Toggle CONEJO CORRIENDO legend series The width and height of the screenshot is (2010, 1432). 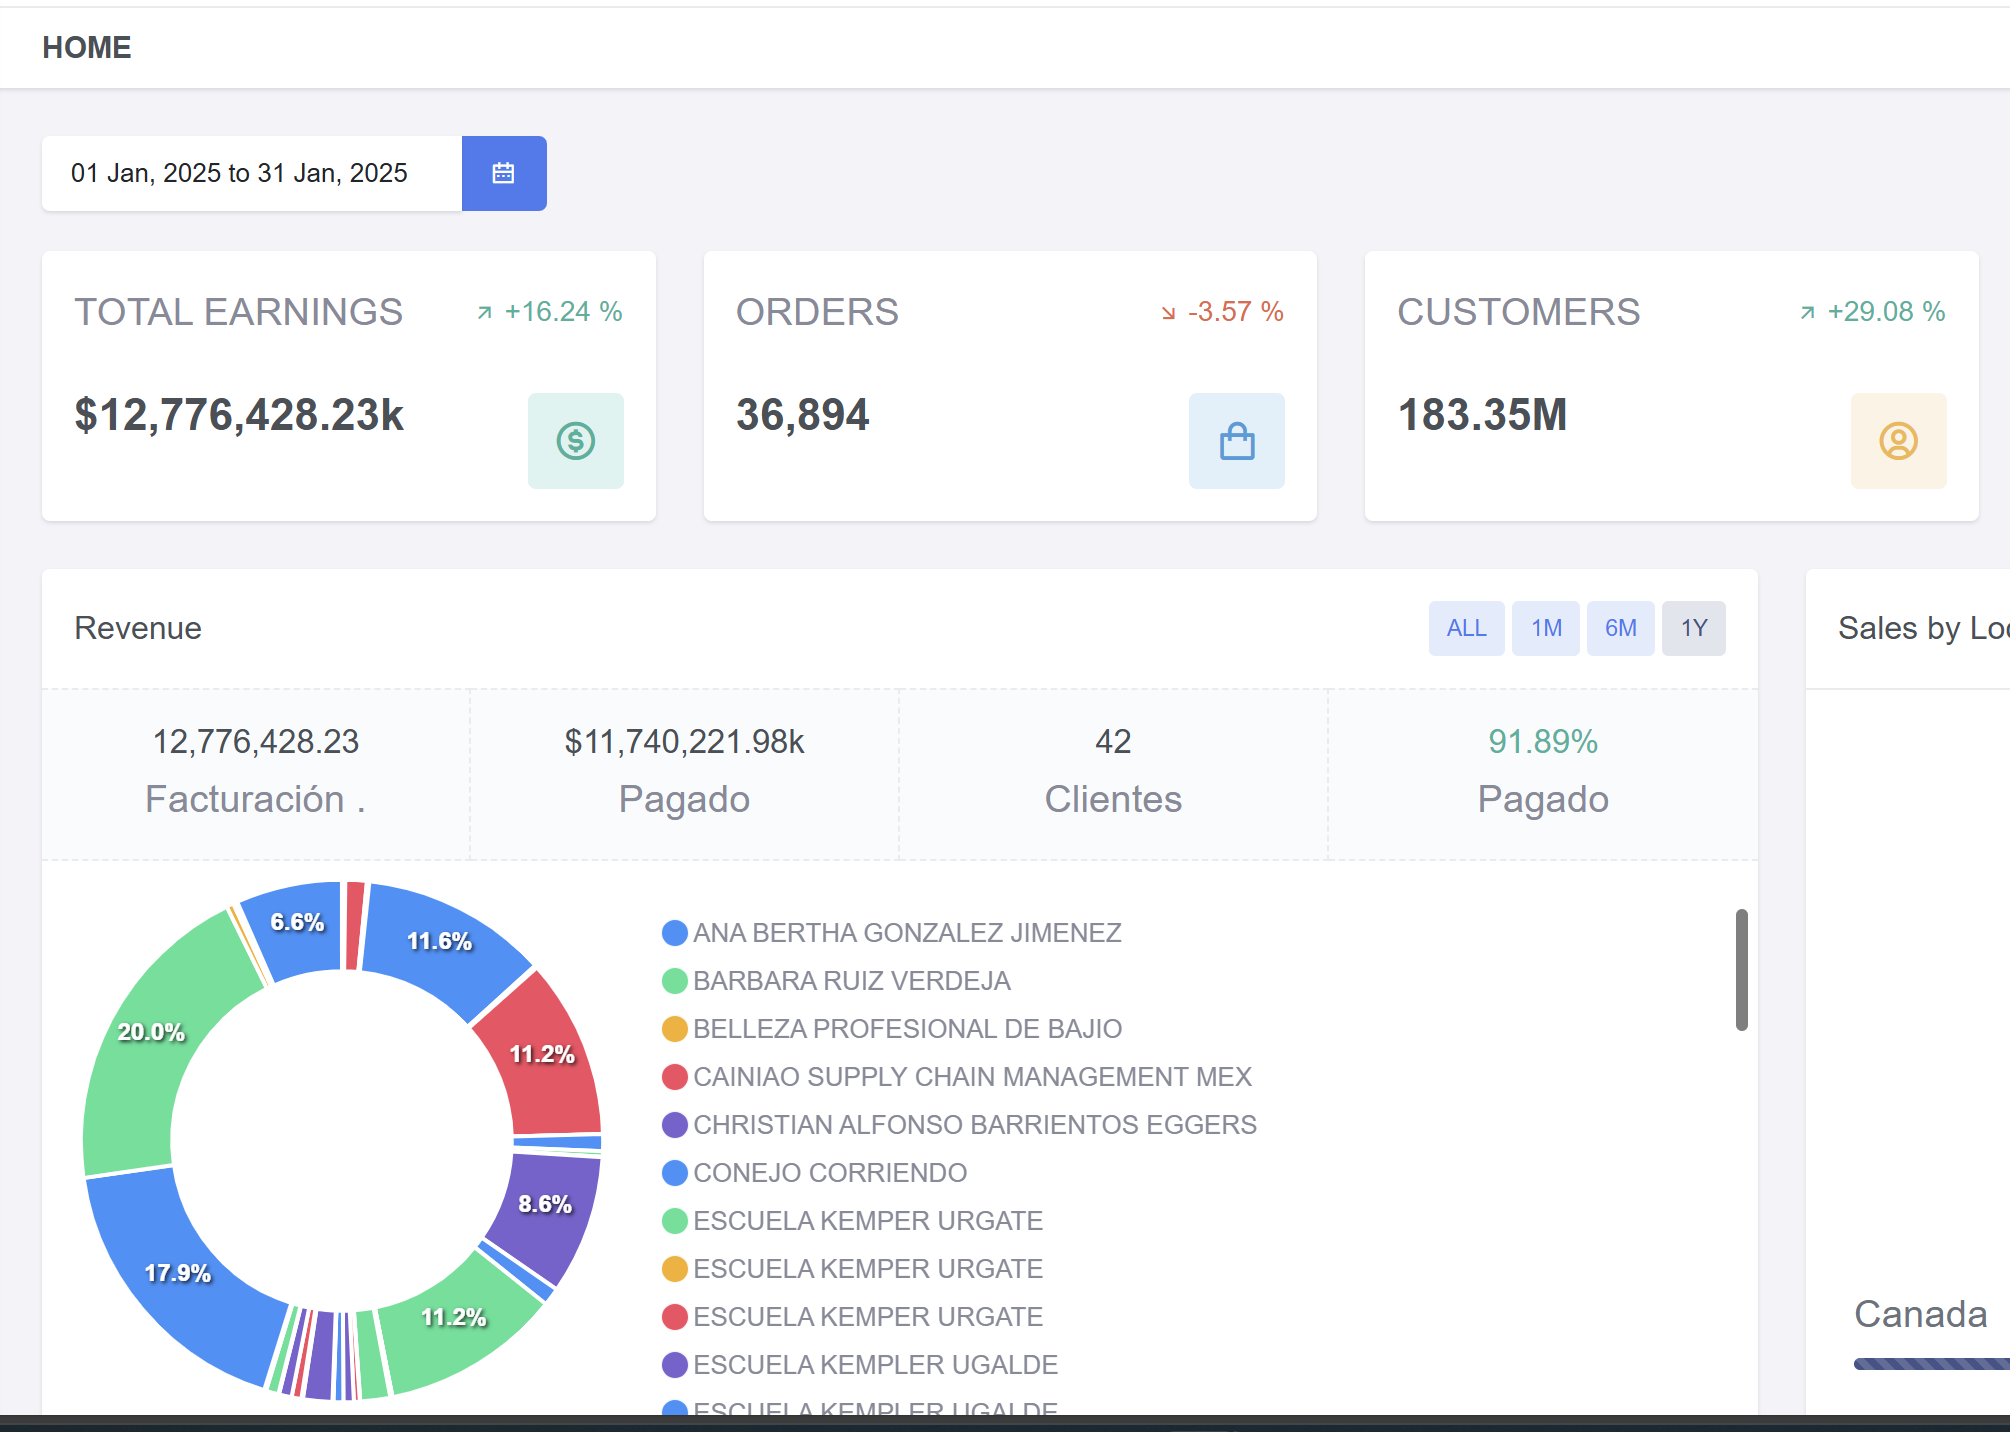click(x=829, y=1173)
